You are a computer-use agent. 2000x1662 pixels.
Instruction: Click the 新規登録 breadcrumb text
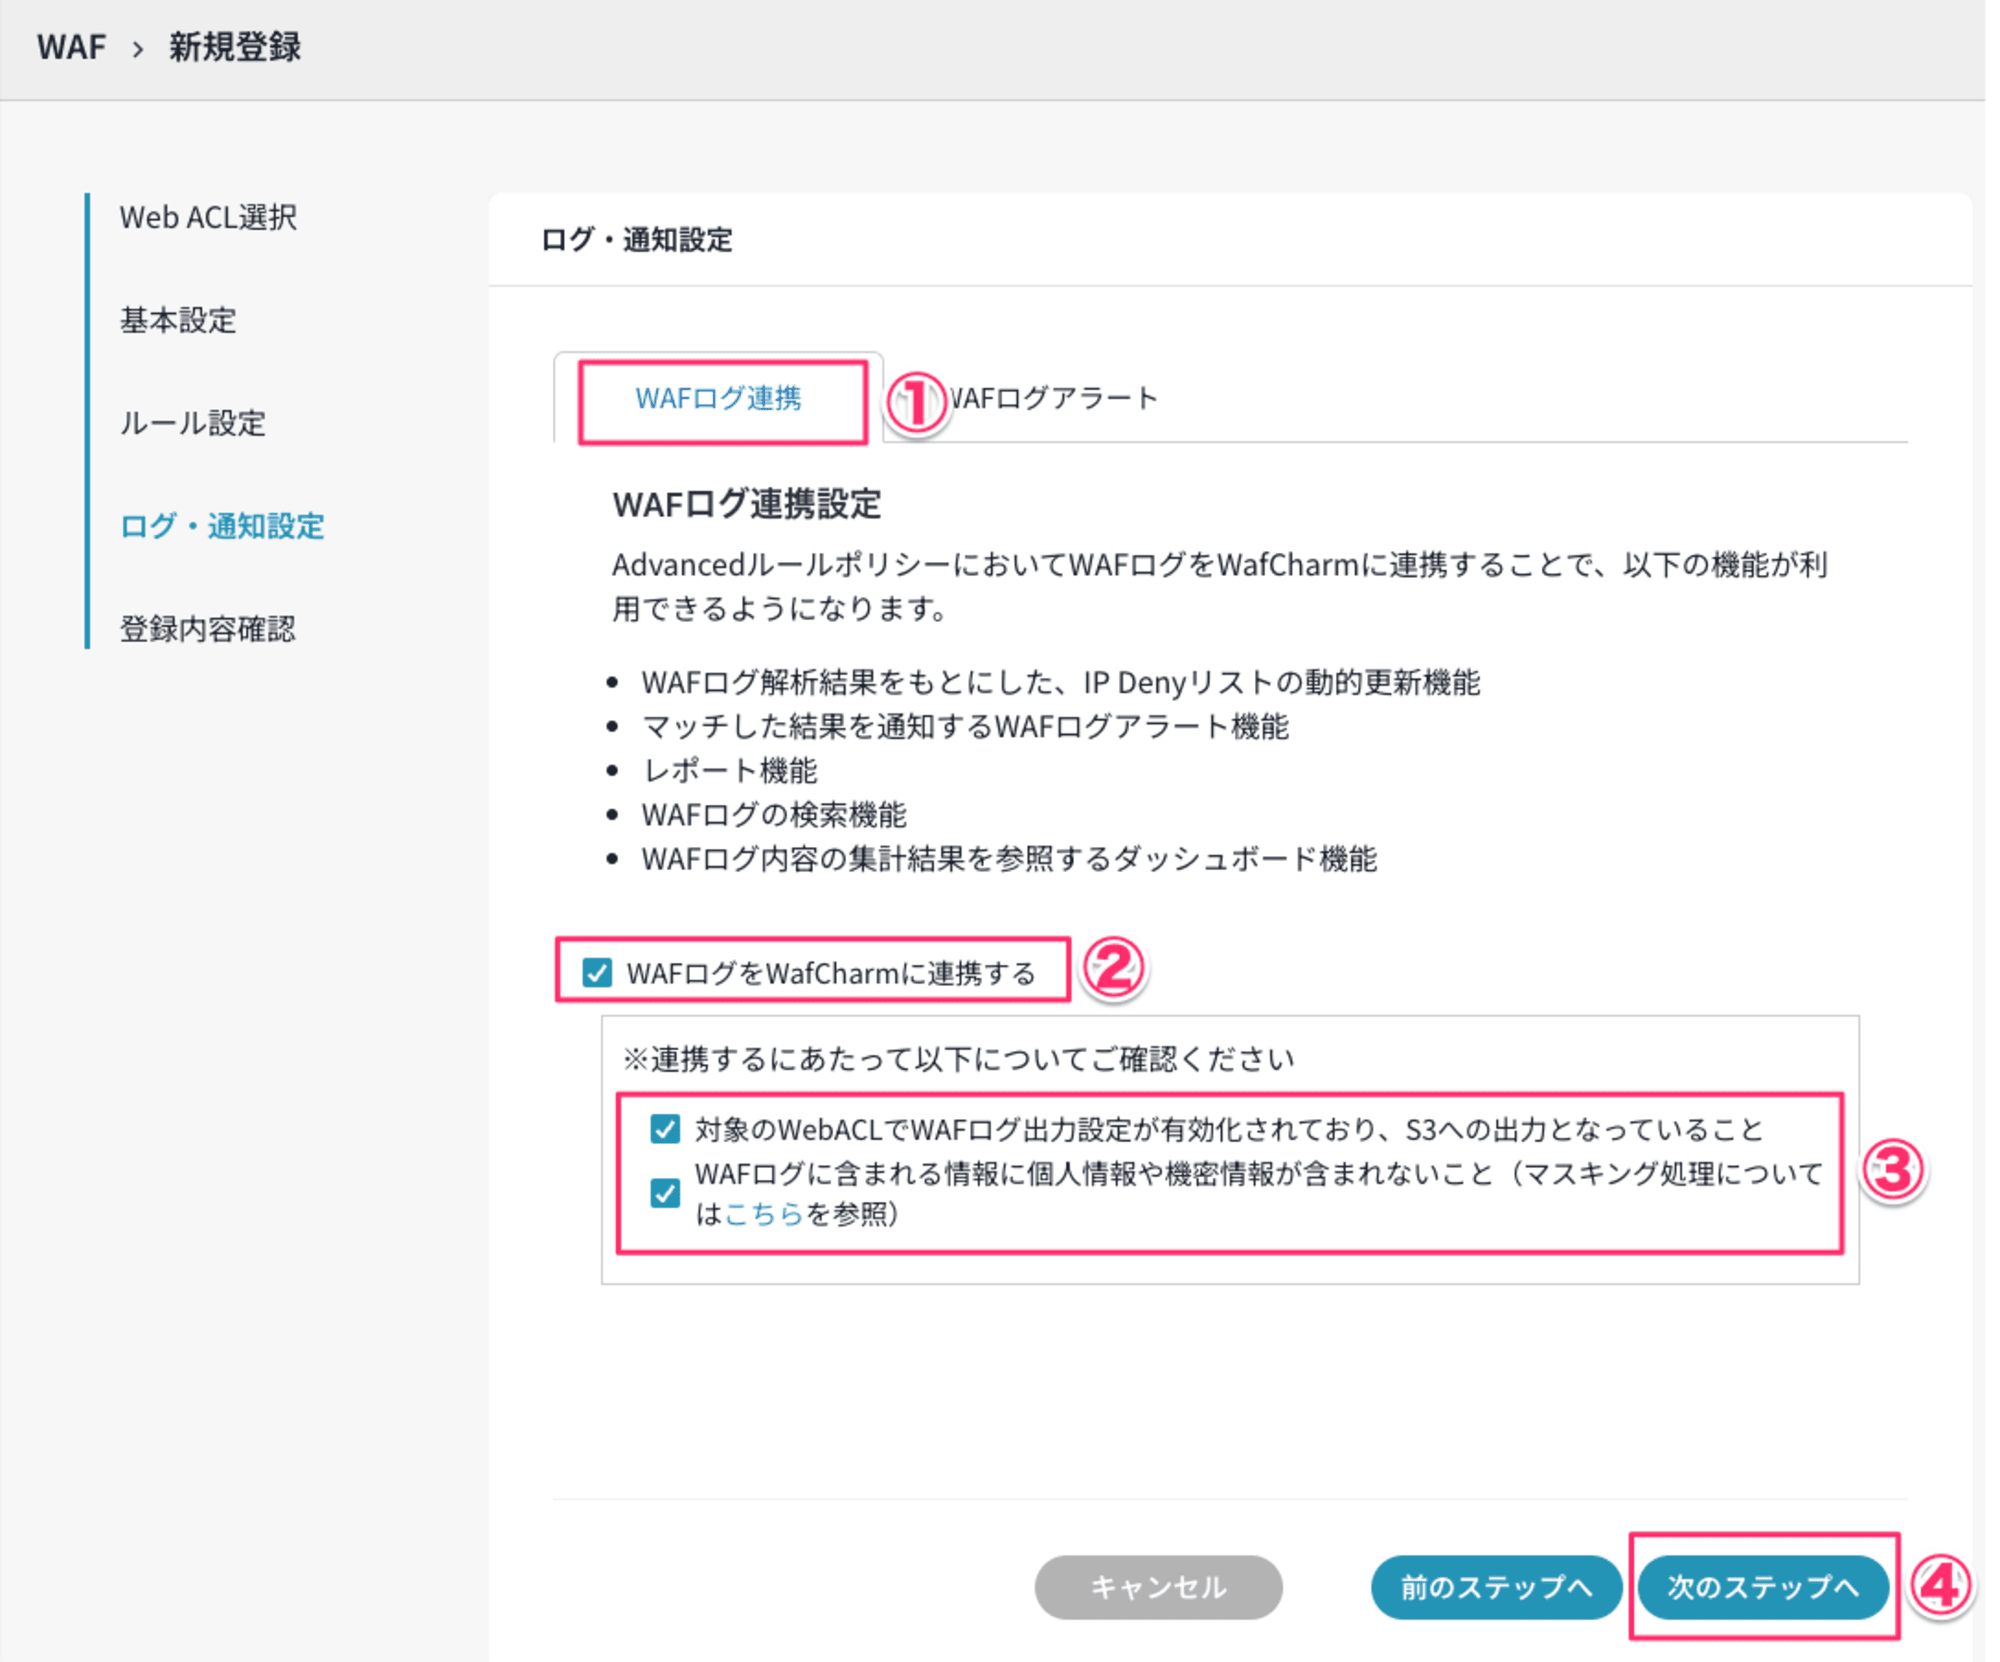235,47
